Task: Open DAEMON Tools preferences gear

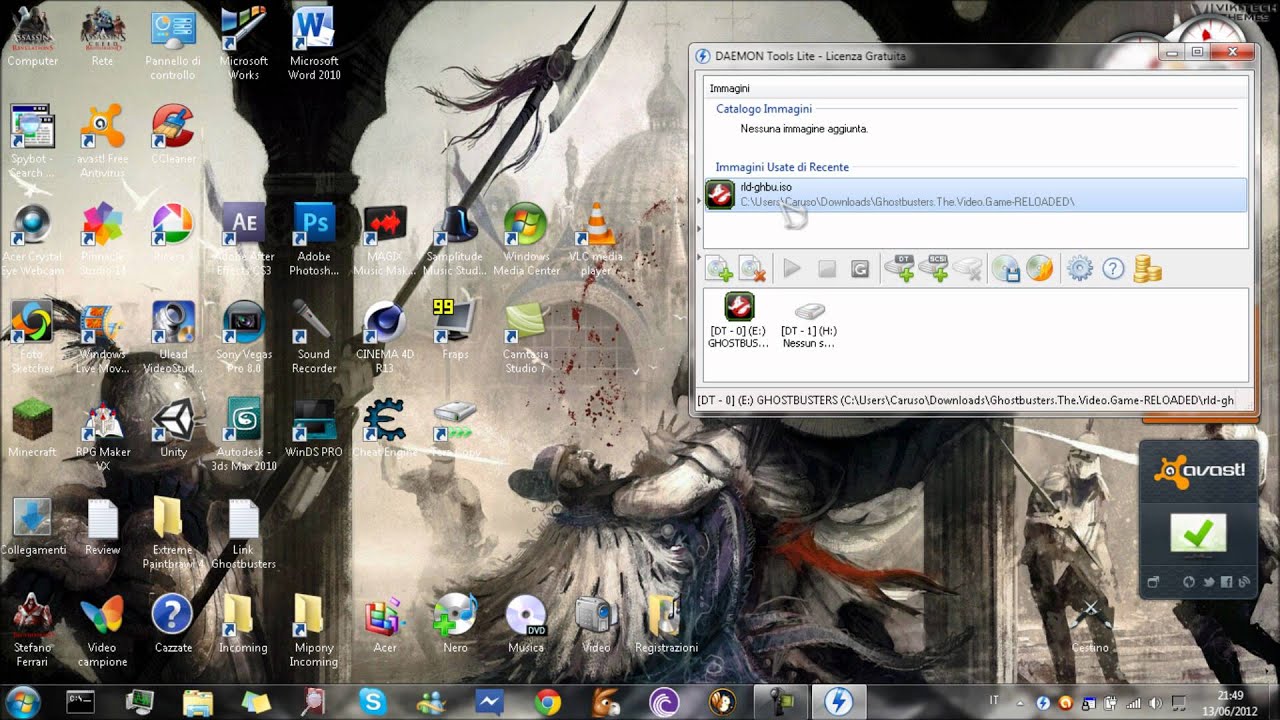Action: tap(1079, 269)
